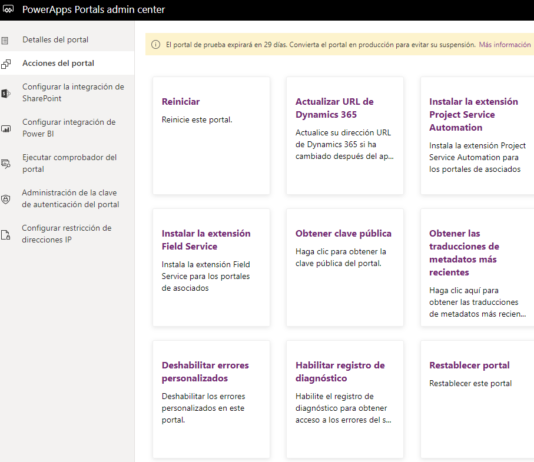The image size is (534, 462).
Task: Click the info icon in the yellow banner
Action: 156,45
